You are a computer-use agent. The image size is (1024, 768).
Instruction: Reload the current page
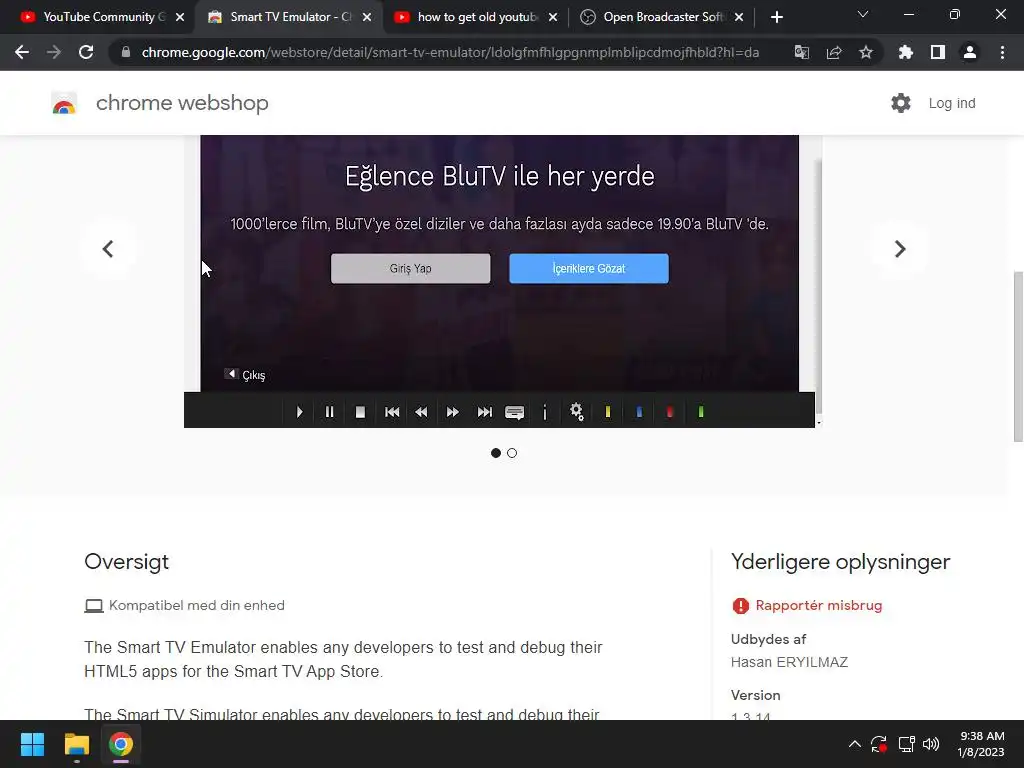pyautogui.click(x=86, y=52)
